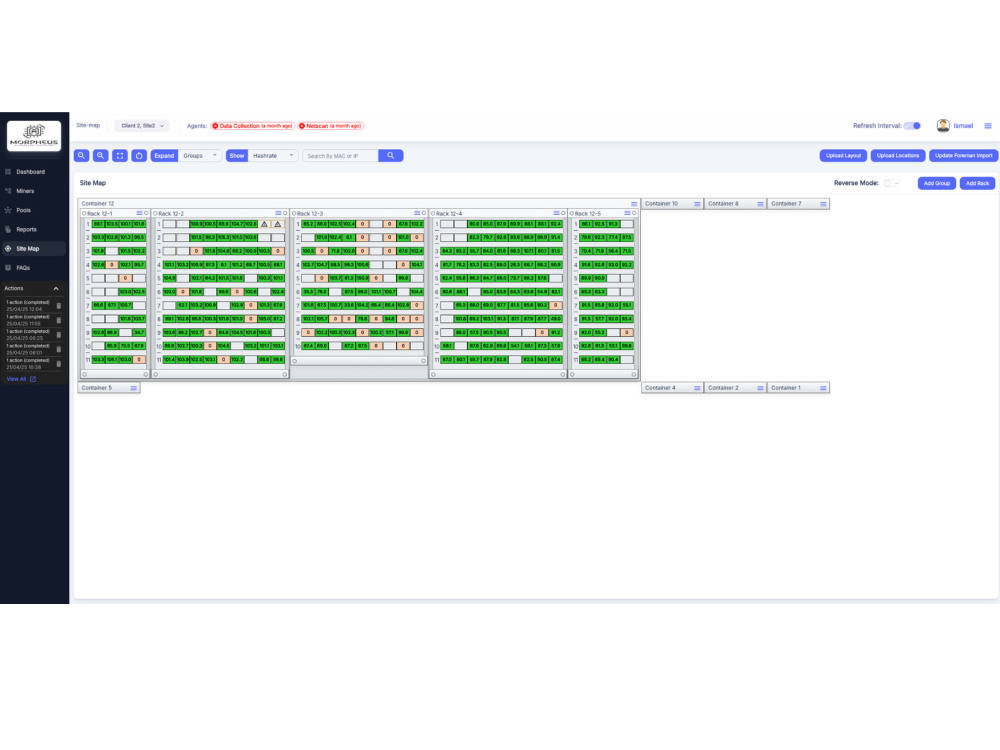Select the circle before Rack 12-5 title

click(x=572, y=213)
